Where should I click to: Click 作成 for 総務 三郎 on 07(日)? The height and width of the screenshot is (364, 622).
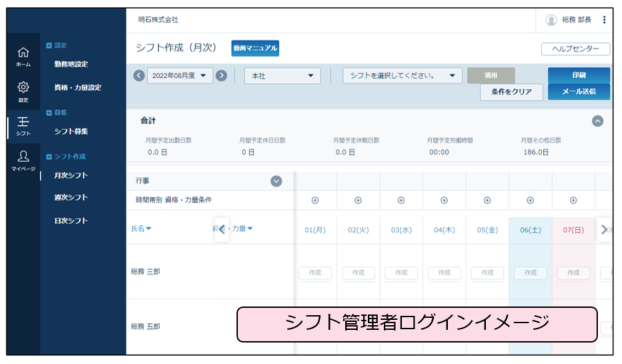[573, 273]
